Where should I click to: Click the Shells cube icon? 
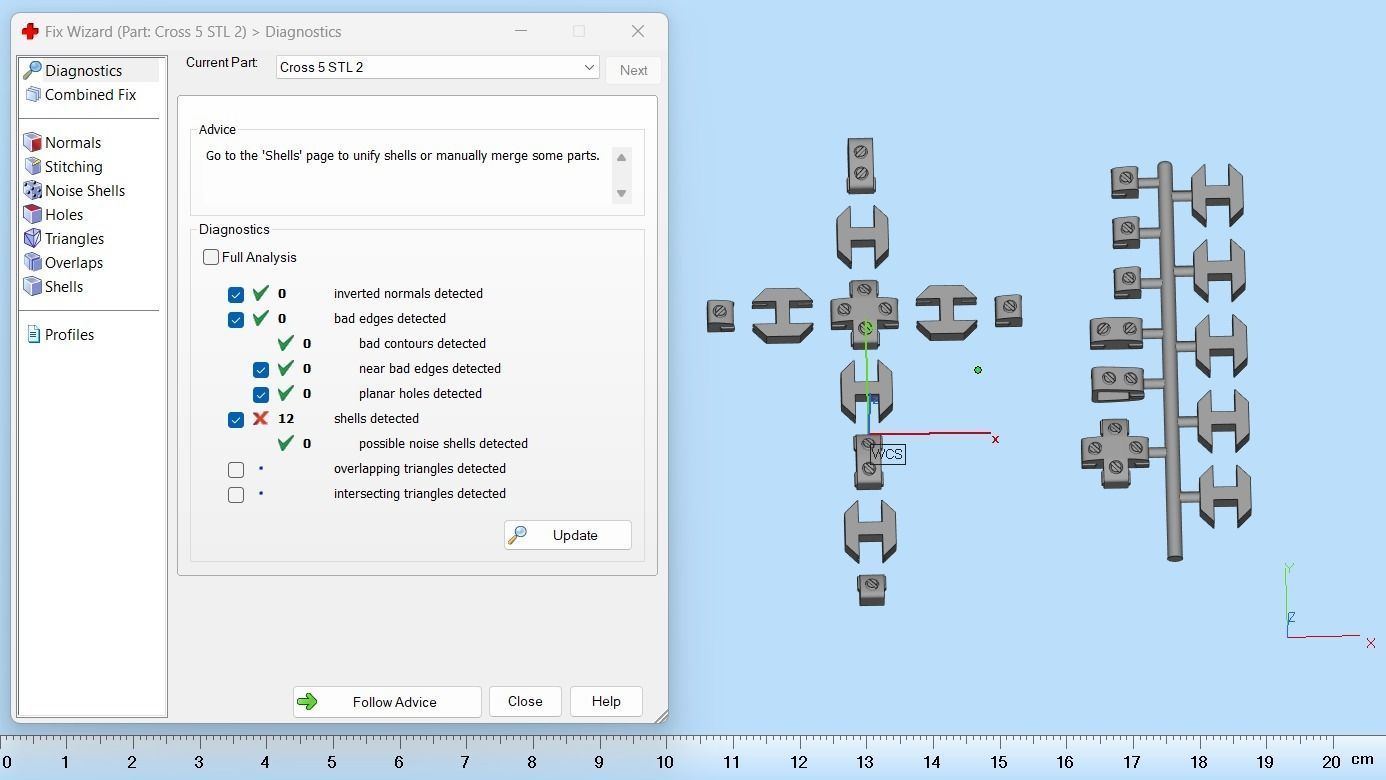coord(32,286)
